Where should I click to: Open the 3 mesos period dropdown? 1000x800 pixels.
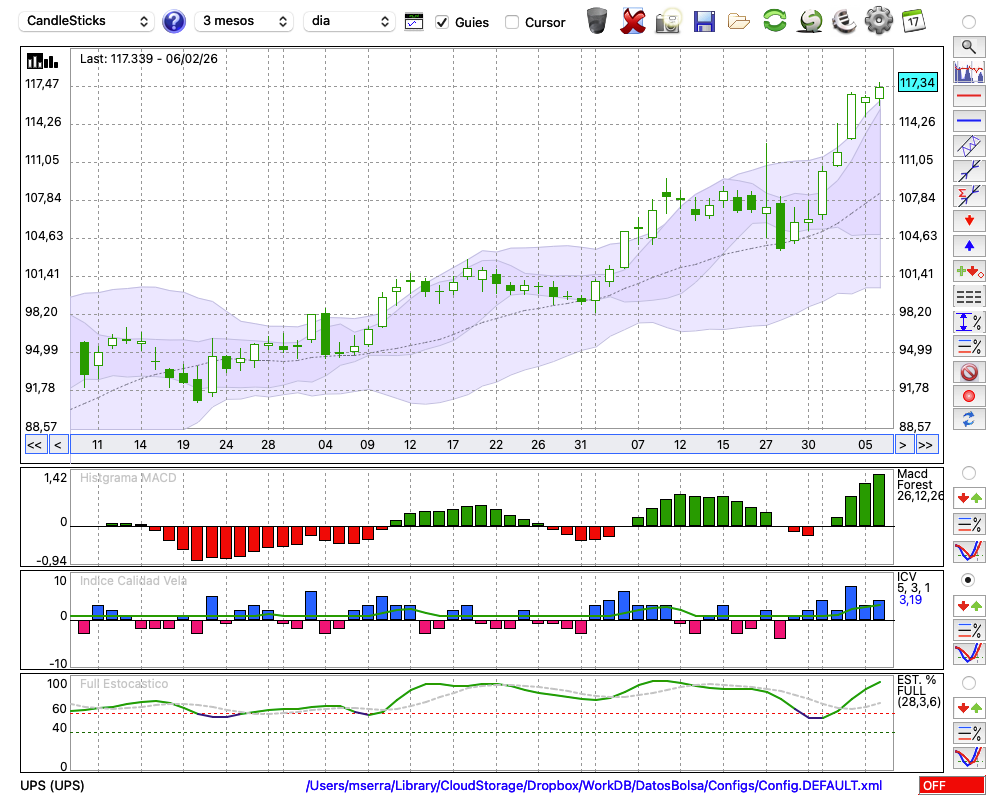tap(245, 21)
